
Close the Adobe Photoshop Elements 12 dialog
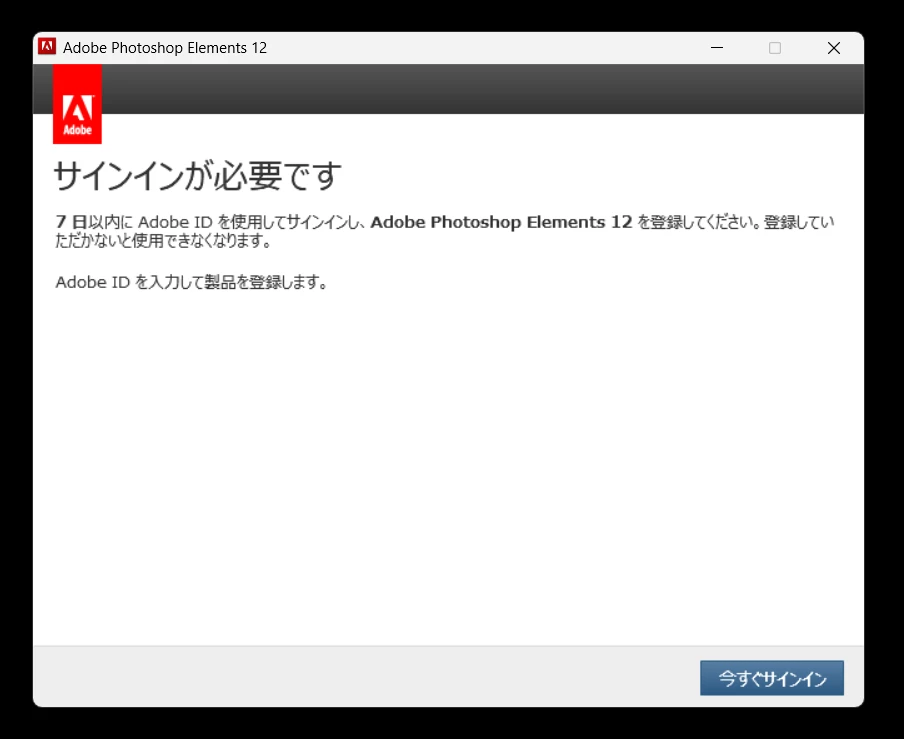(x=834, y=48)
